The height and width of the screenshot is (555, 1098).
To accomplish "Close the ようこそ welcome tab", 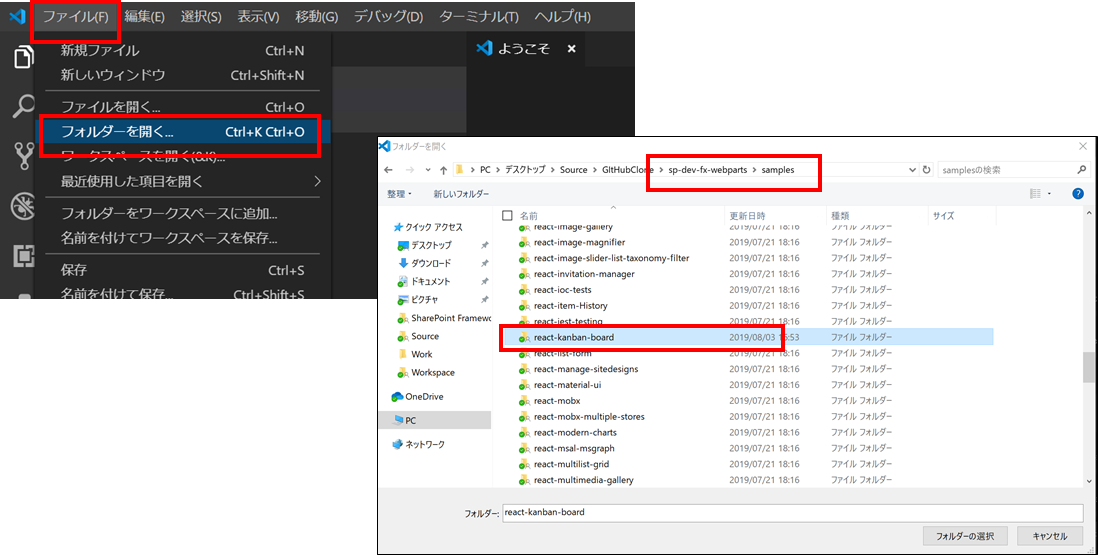I will 571,49.
